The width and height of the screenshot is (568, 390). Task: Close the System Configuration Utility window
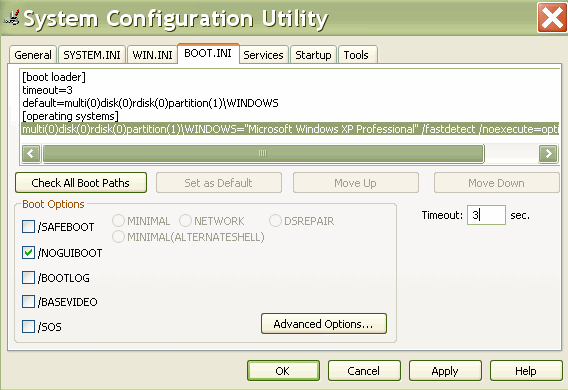click(552, 17)
